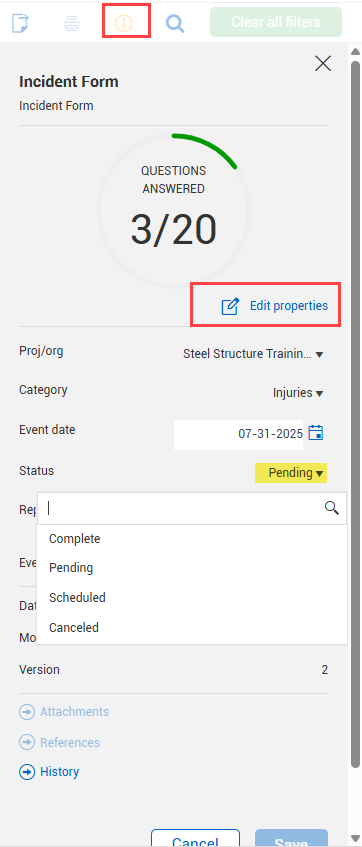Expand the References section

click(x=59, y=743)
